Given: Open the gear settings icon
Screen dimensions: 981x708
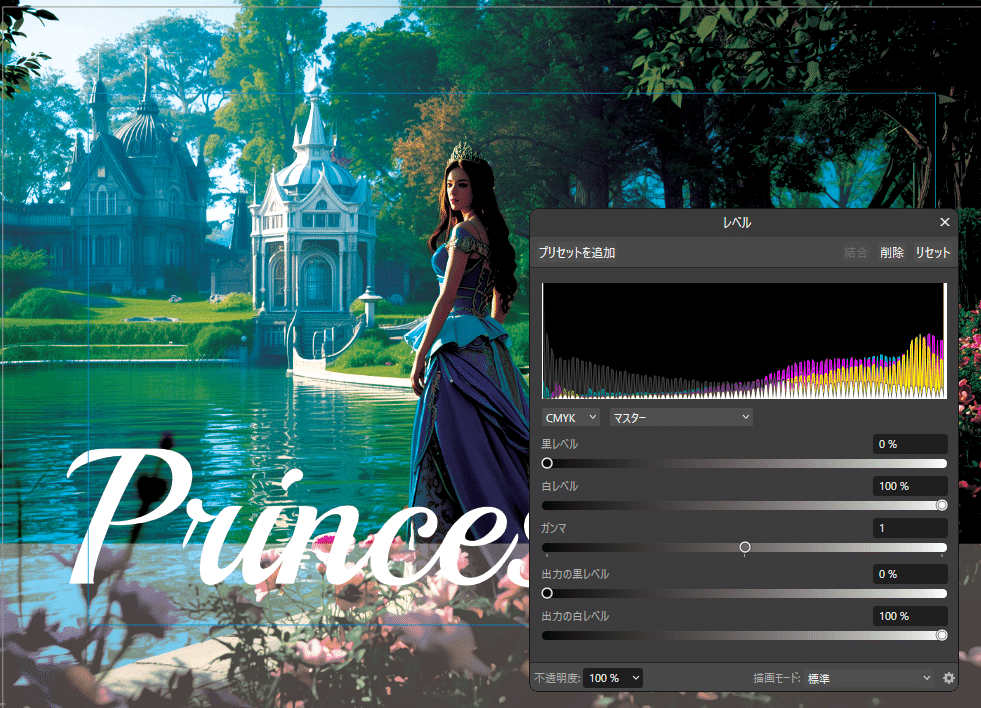Looking at the screenshot, I should click(948, 678).
